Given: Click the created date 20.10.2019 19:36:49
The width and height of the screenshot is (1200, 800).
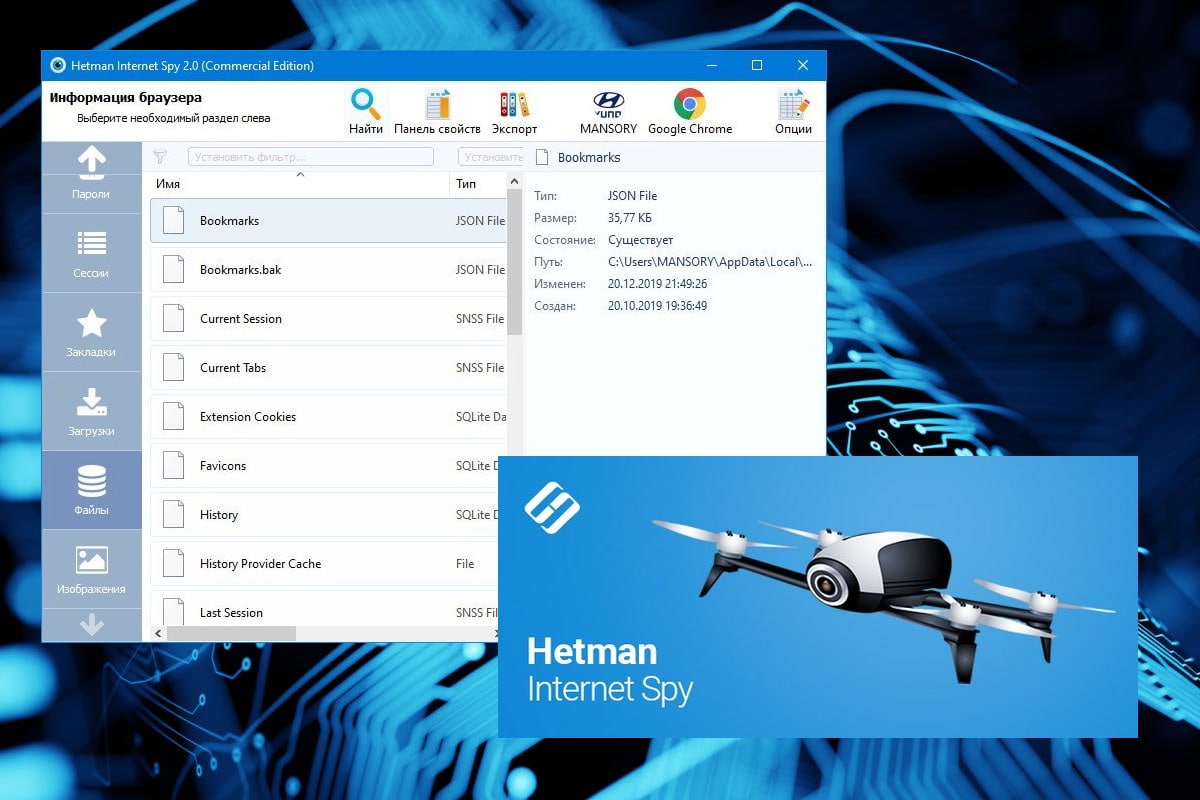Looking at the screenshot, I should (657, 305).
